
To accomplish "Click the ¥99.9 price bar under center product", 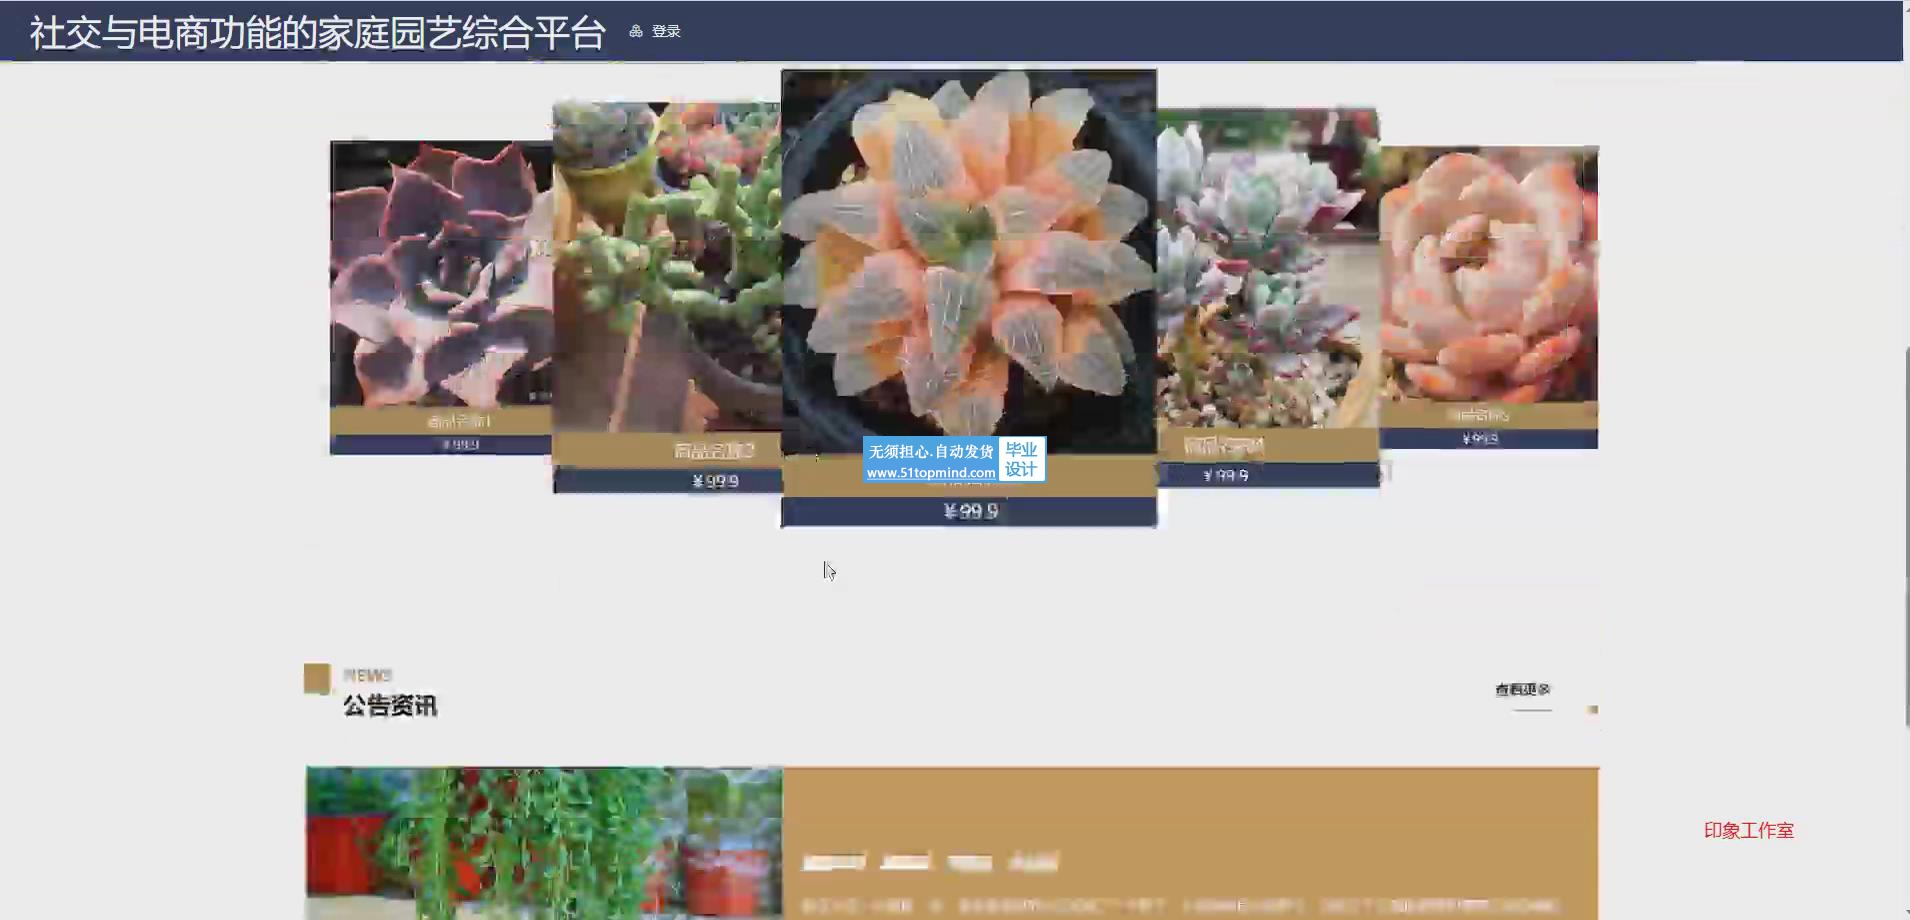I will (968, 511).
